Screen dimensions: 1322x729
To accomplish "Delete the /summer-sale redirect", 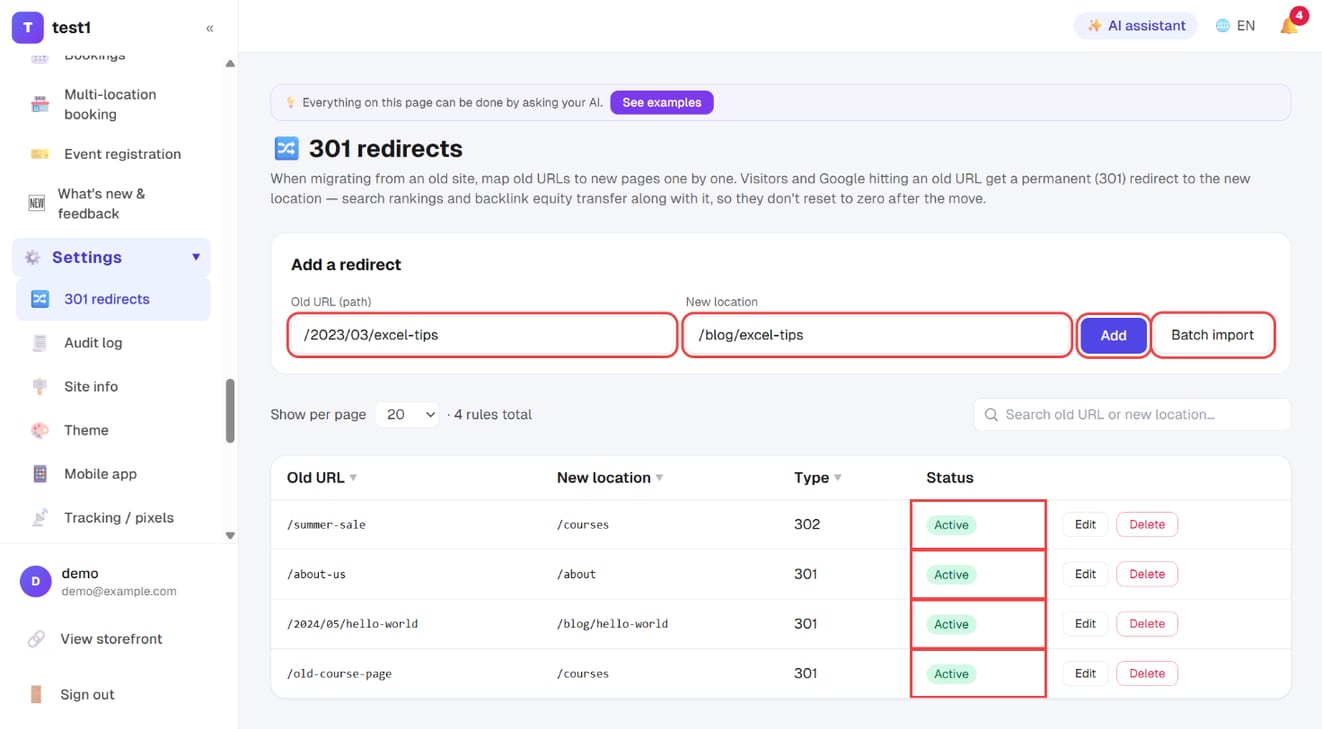I will click(1147, 524).
